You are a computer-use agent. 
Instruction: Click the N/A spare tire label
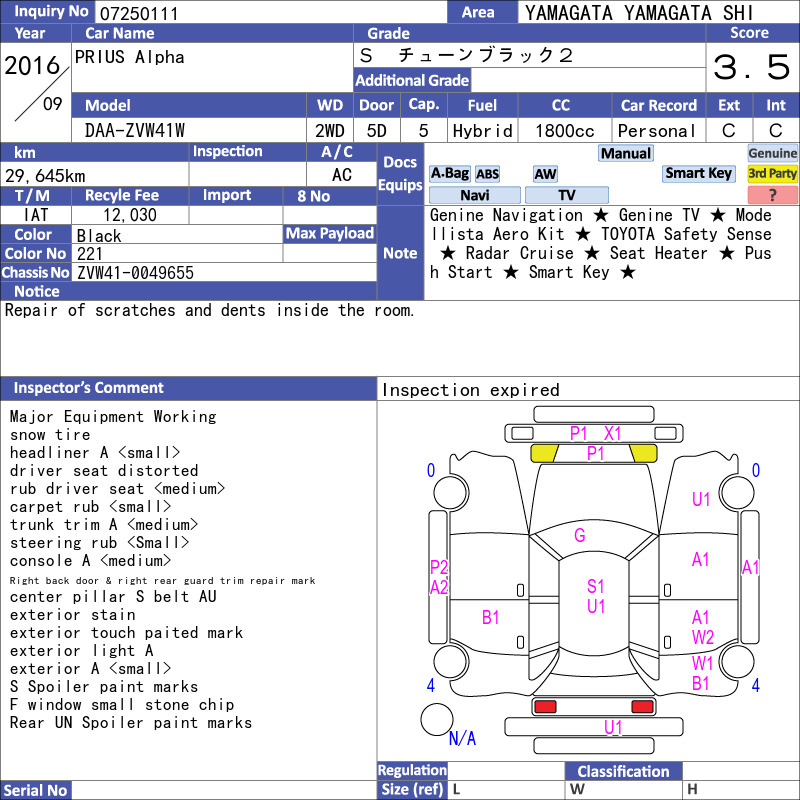tap(462, 738)
